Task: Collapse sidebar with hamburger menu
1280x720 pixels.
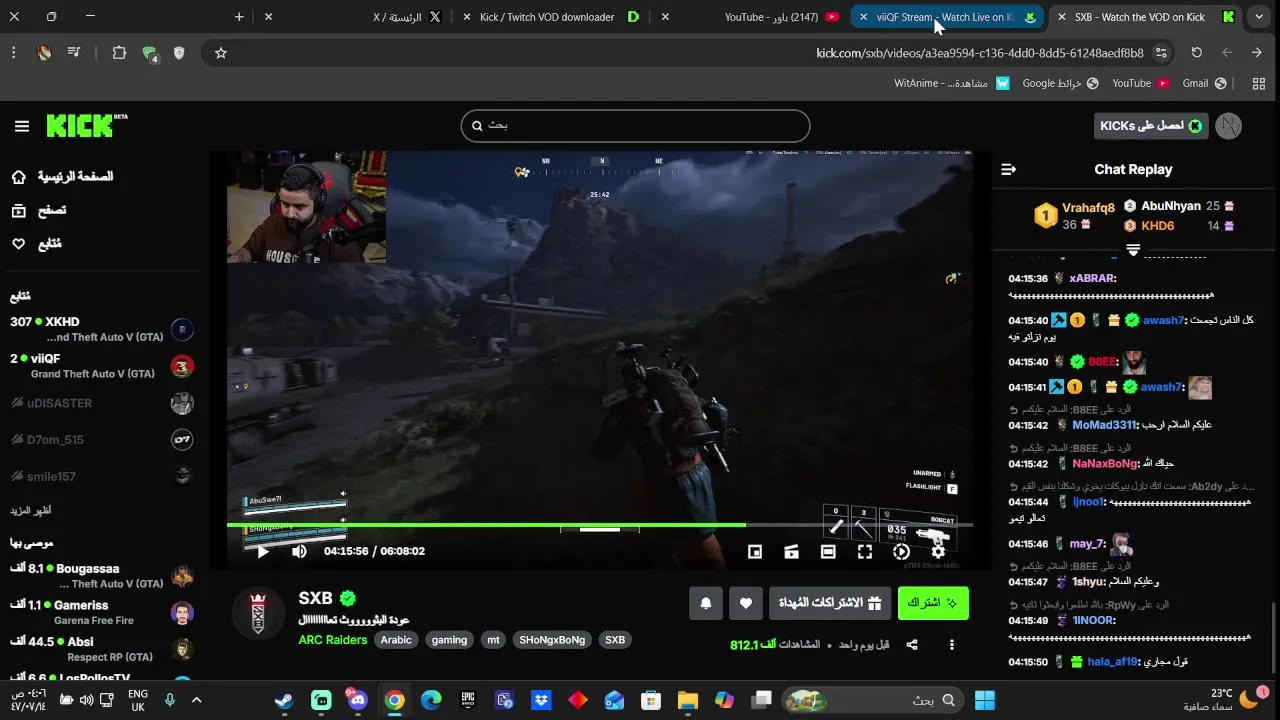Action: 22,126
